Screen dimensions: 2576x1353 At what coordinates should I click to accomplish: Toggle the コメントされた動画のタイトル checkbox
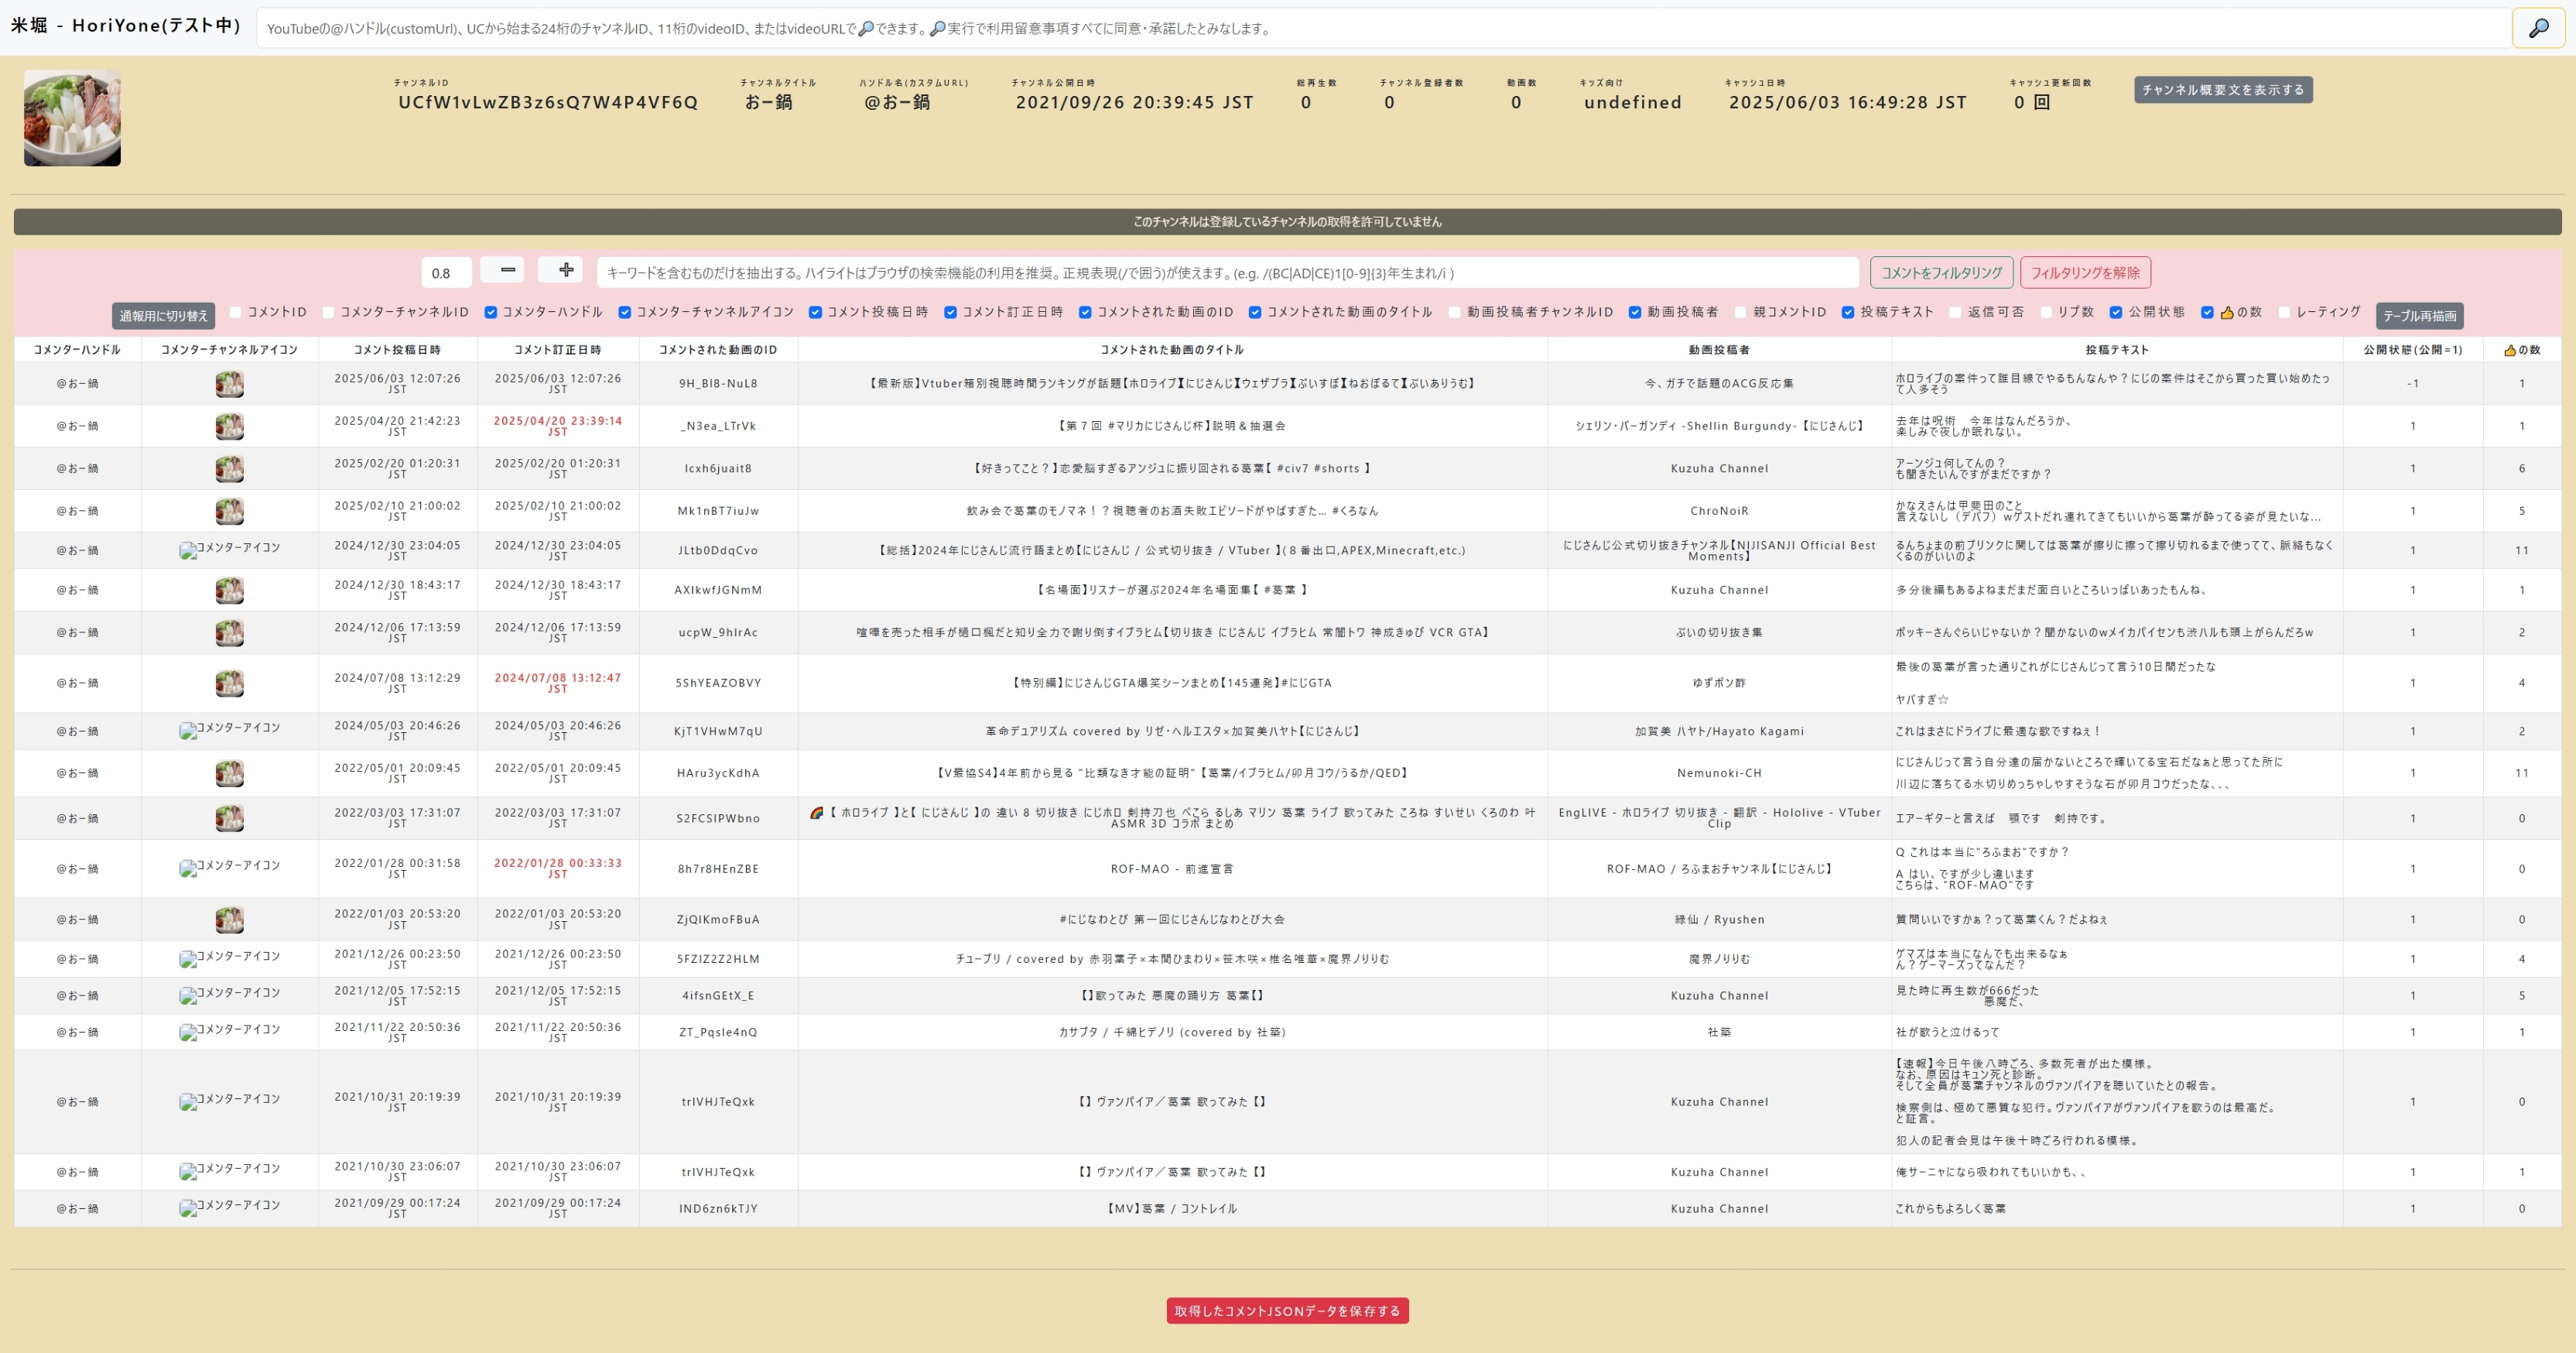point(1255,312)
